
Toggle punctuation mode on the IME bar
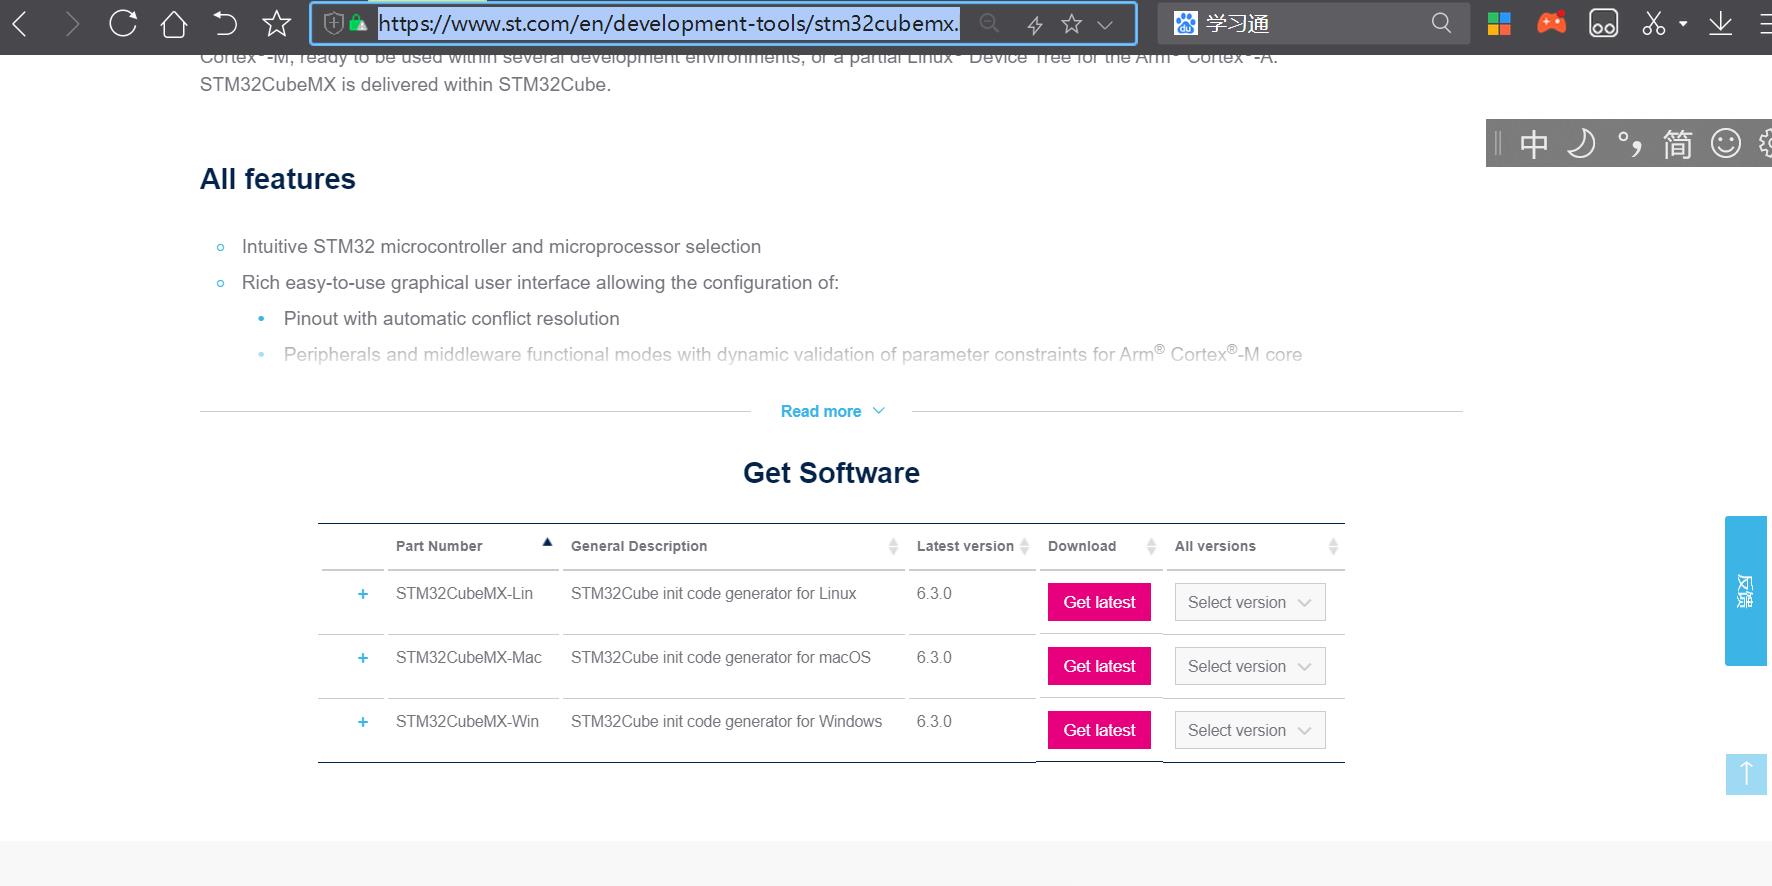pos(1629,145)
